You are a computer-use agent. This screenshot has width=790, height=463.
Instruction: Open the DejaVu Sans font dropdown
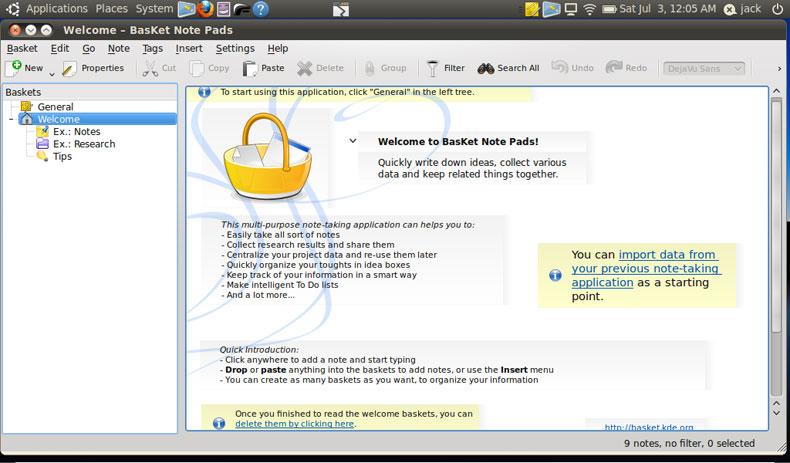pos(704,69)
